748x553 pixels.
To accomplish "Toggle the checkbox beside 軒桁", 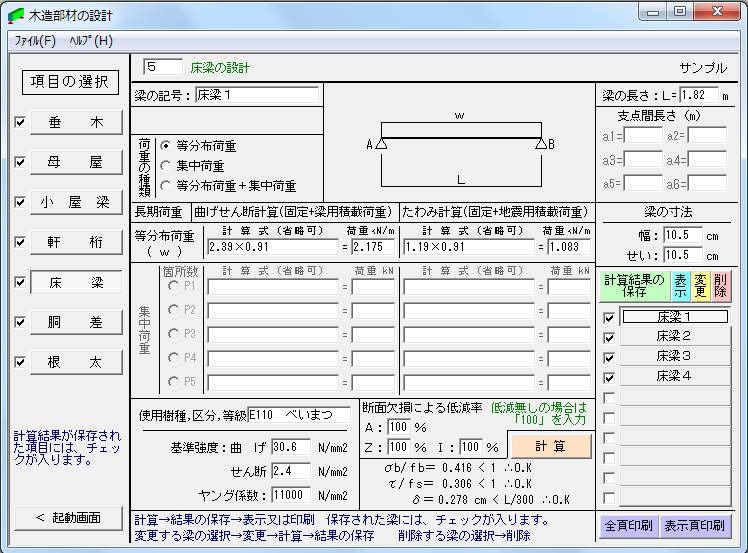I will point(21,242).
